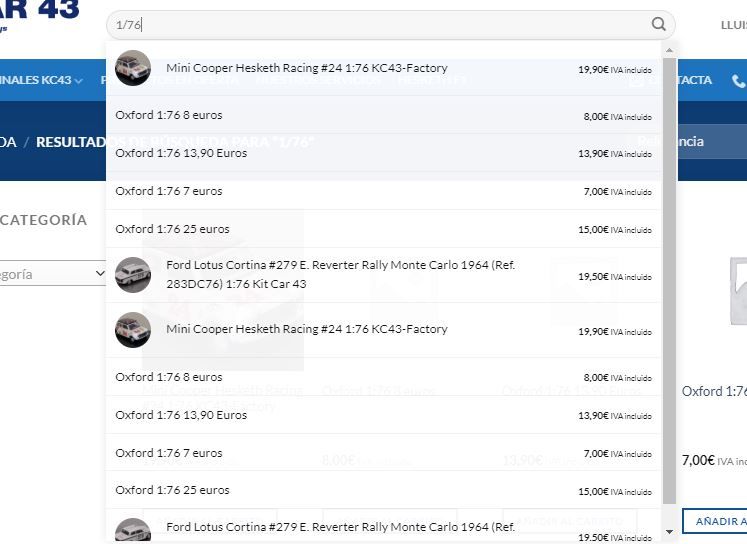The image size is (747, 544).
Task: Click first Ford Lotus Cortina suggestion thumbnail
Action: (133, 275)
